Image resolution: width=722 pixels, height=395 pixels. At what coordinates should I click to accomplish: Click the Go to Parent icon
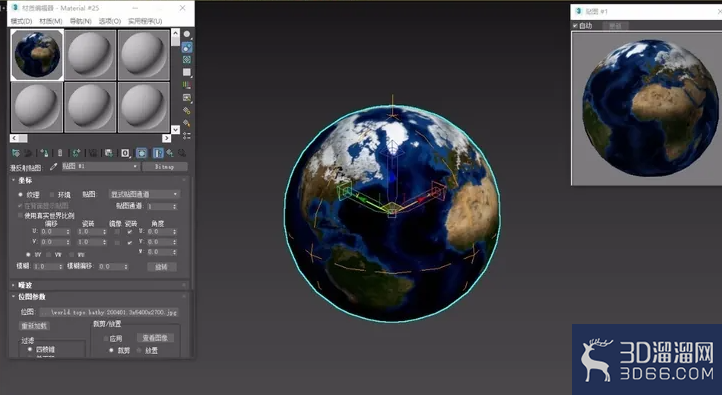pos(170,153)
